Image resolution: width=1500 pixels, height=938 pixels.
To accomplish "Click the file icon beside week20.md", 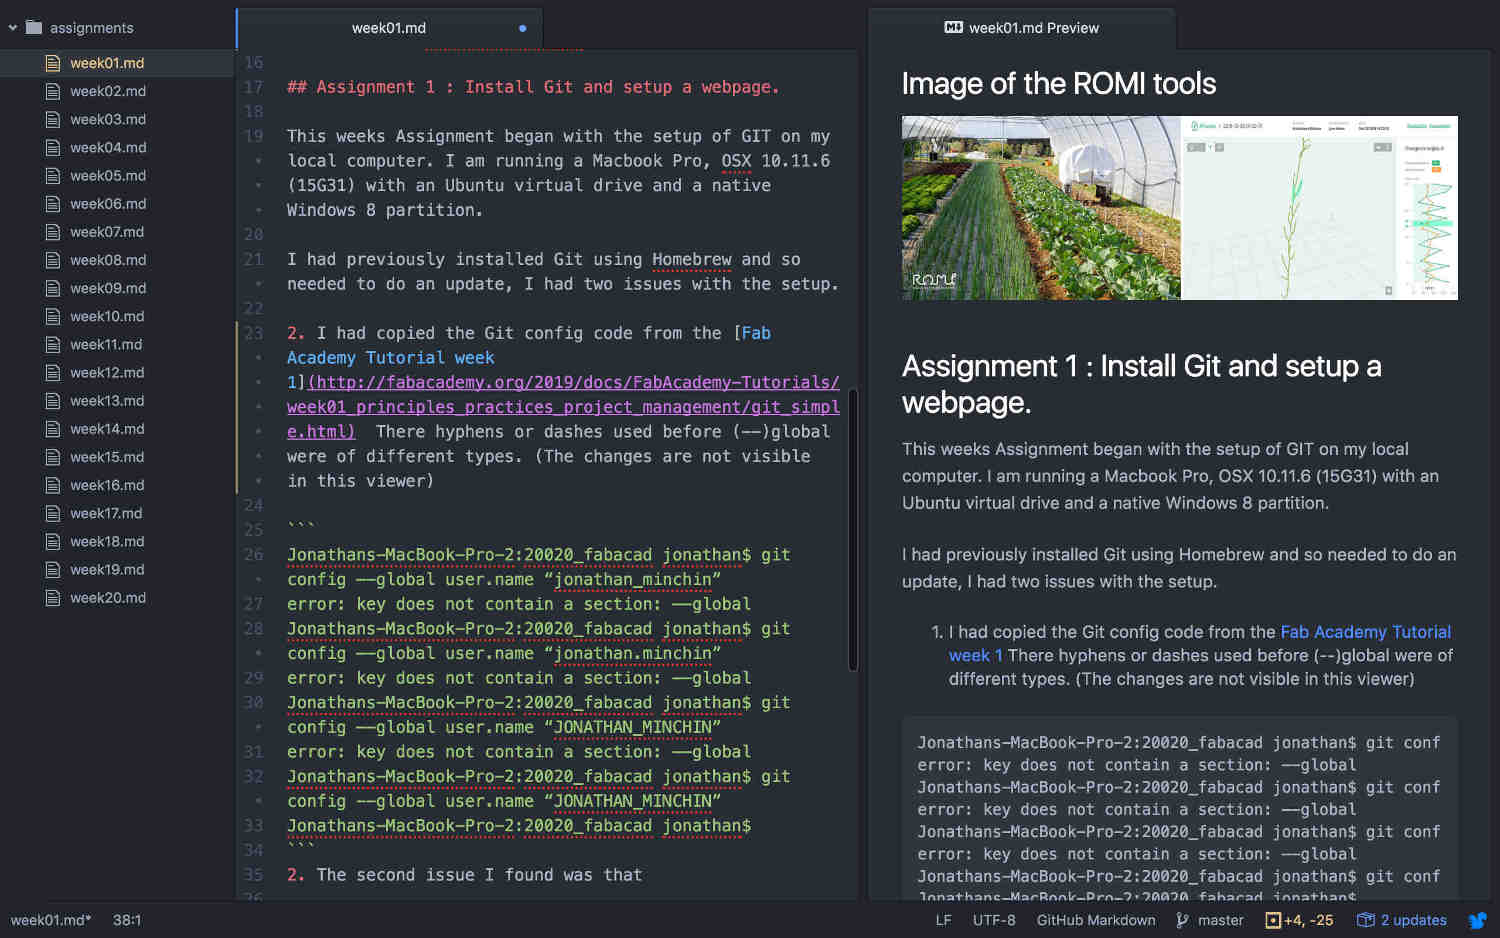I will [x=53, y=597].
